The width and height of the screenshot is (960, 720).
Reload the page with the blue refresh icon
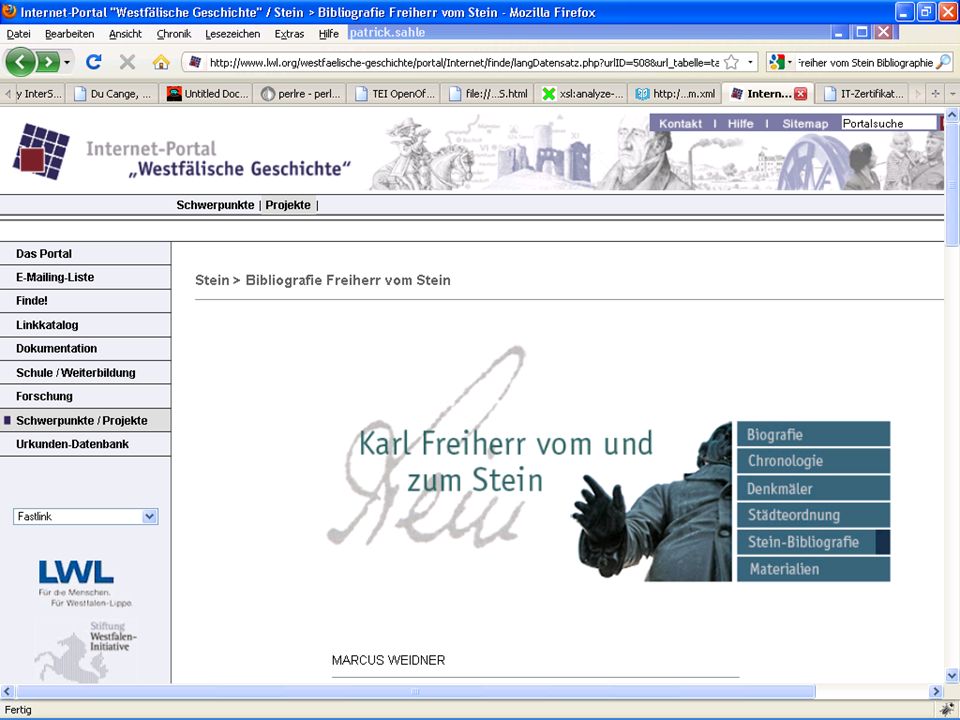click(93, 62)
